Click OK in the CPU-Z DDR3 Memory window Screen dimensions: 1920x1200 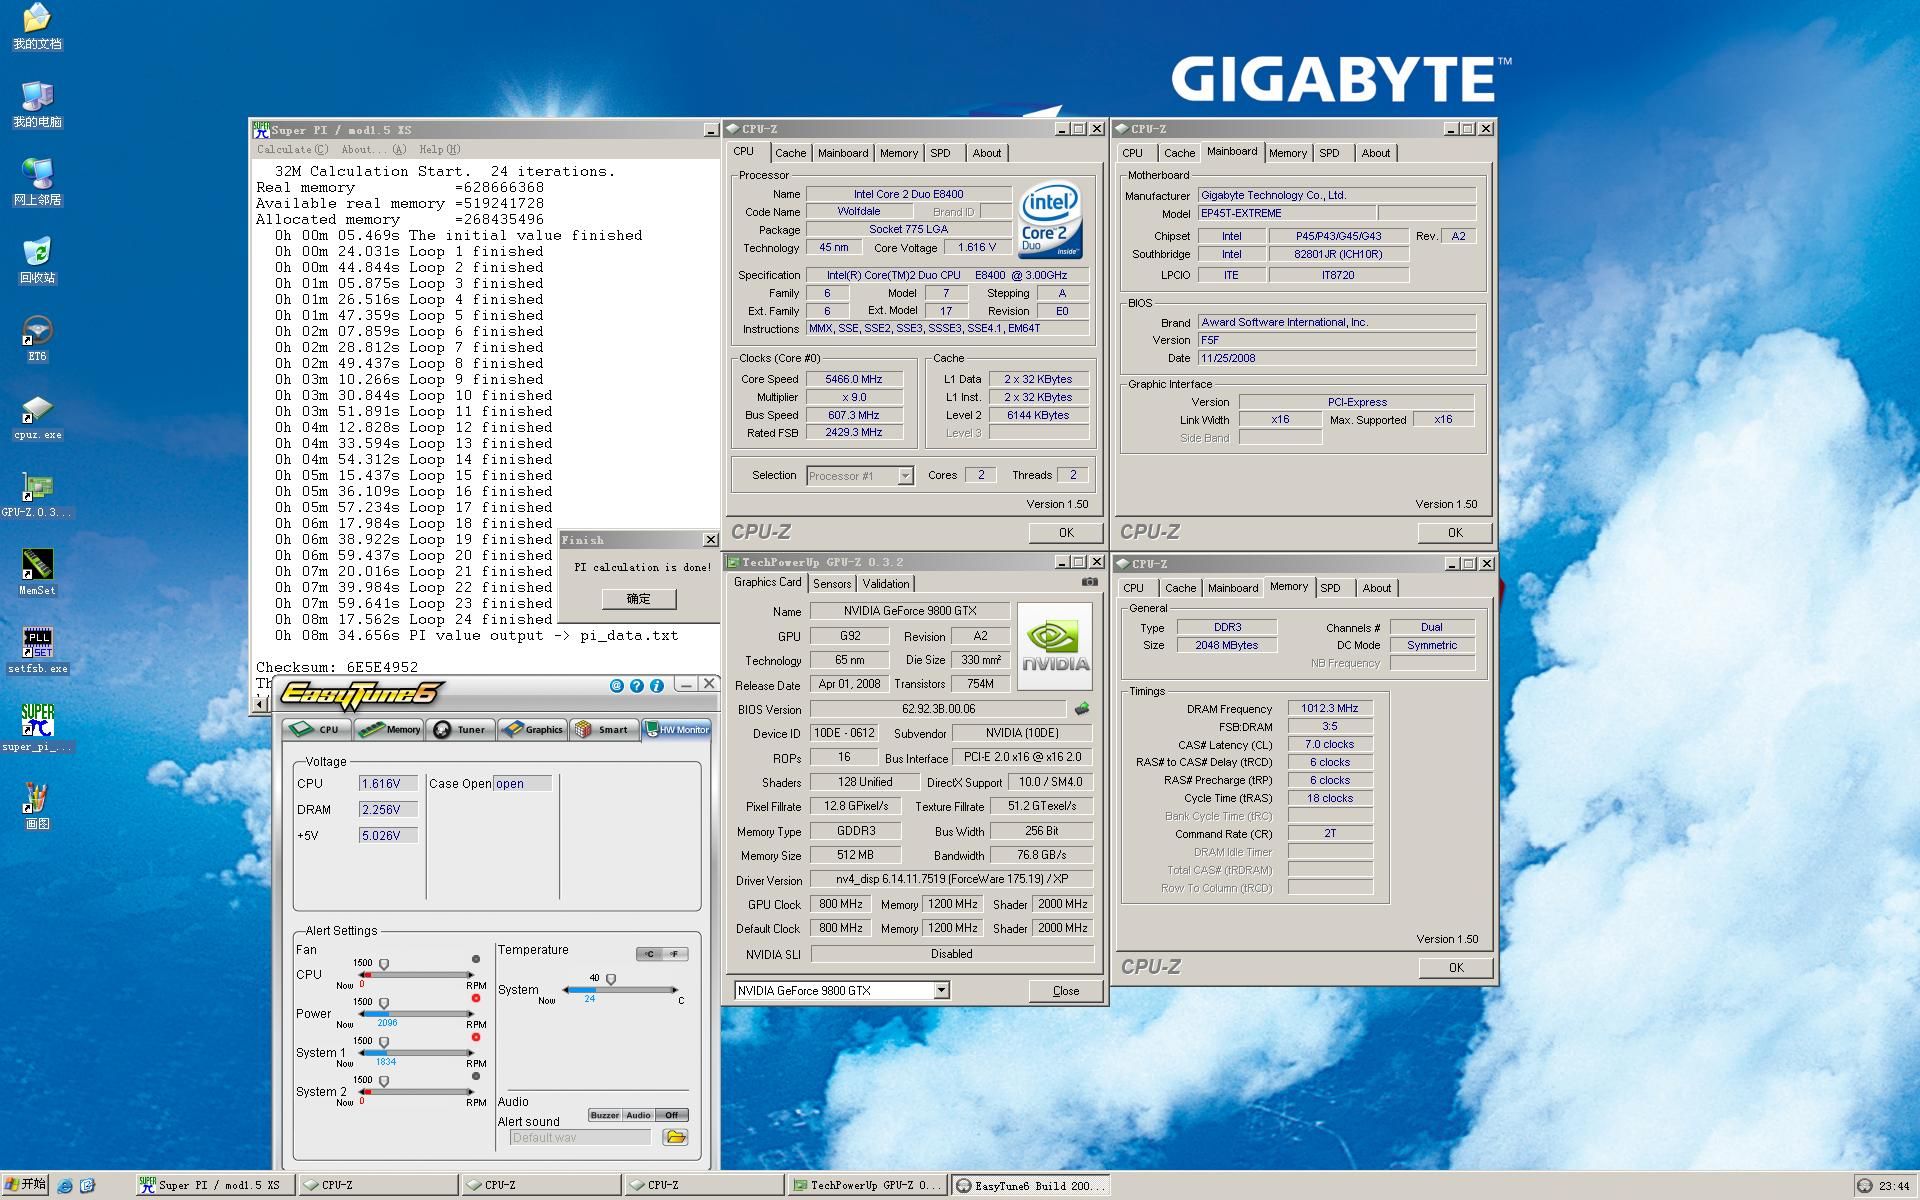click(x=1455, y=968)
